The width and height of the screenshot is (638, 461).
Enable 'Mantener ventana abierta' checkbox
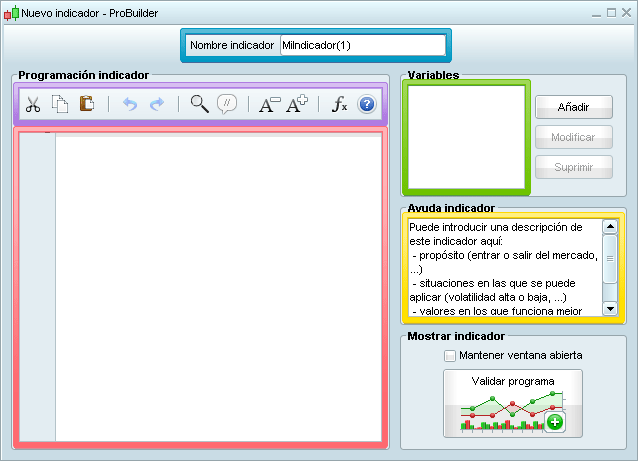coord(450,355)
